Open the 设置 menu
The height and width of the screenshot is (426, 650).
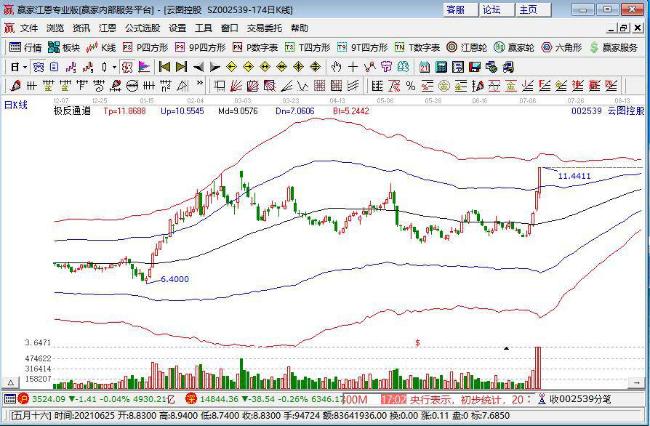pyautogui.click(x=177, y=28)
